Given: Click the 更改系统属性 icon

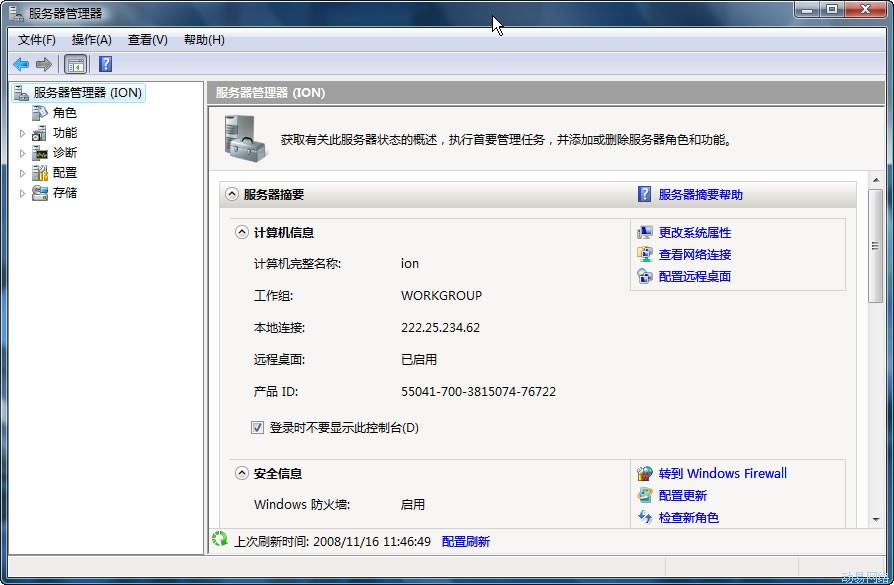Looking at the screenshot, I should [645, 233].
